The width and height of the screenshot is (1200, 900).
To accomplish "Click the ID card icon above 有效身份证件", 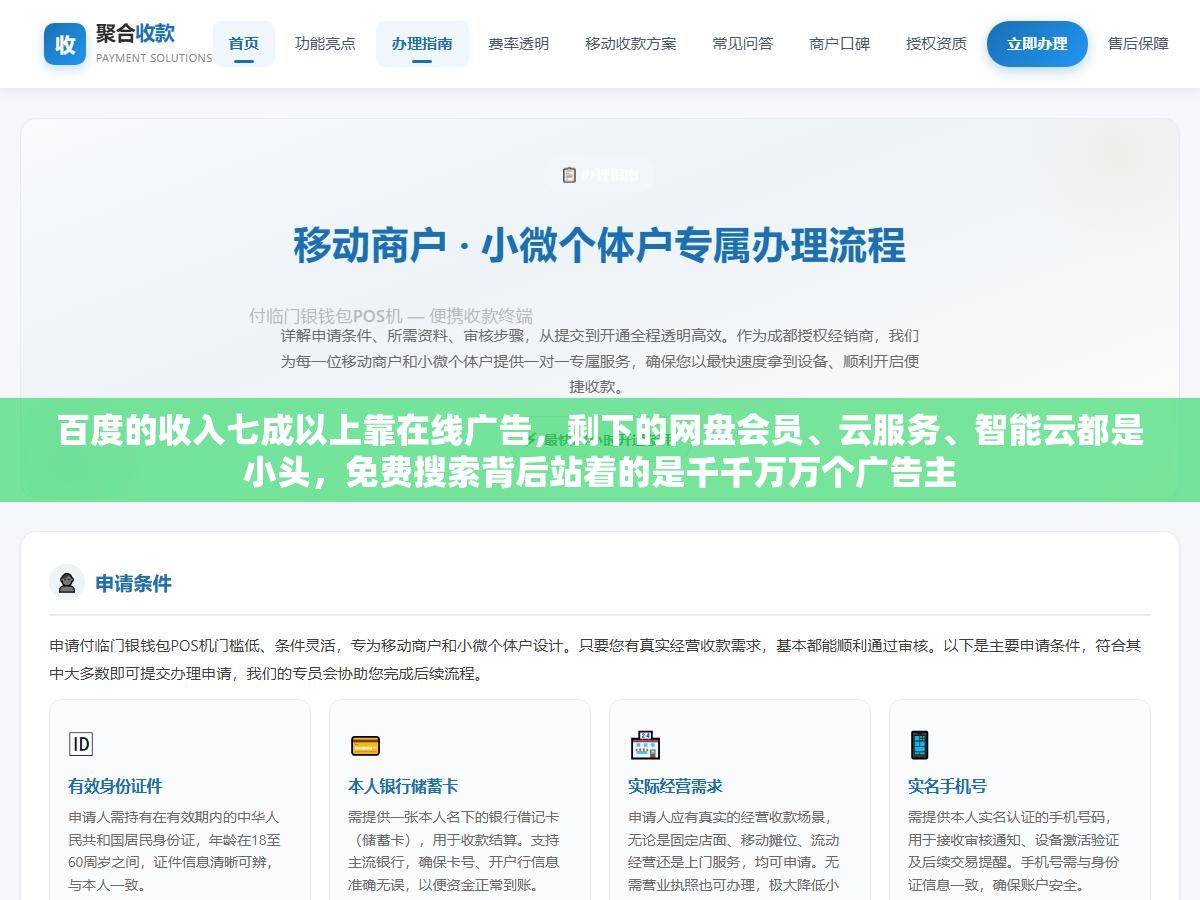I will [x=80, y=745].
